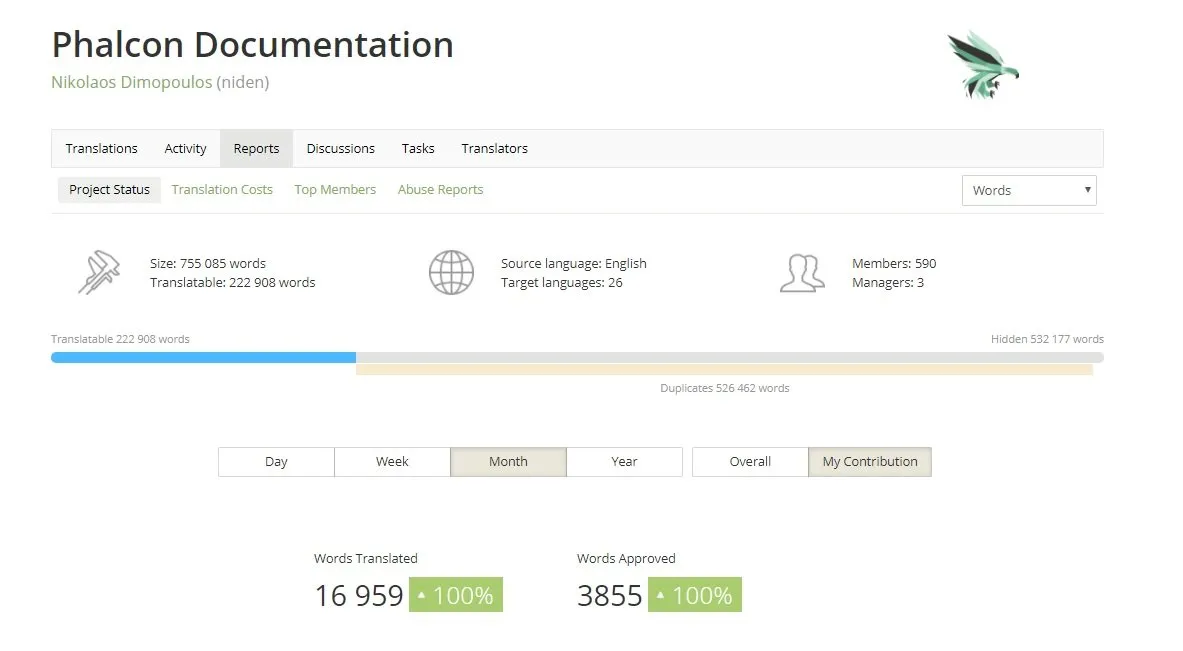Switch period to Day
Viewport: 1183px width, 651px height.
(x=276, y=462)
